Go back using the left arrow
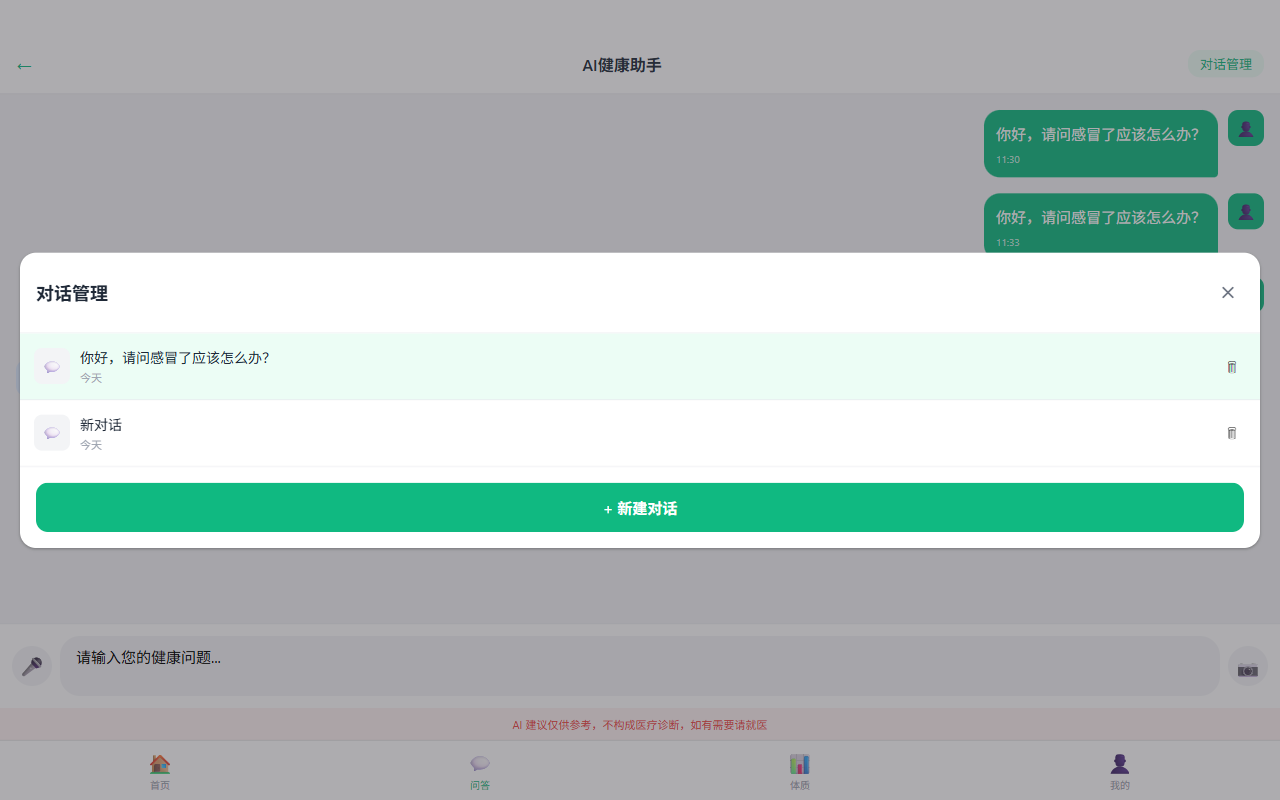1280x800 pixels. tap(24, 66)
